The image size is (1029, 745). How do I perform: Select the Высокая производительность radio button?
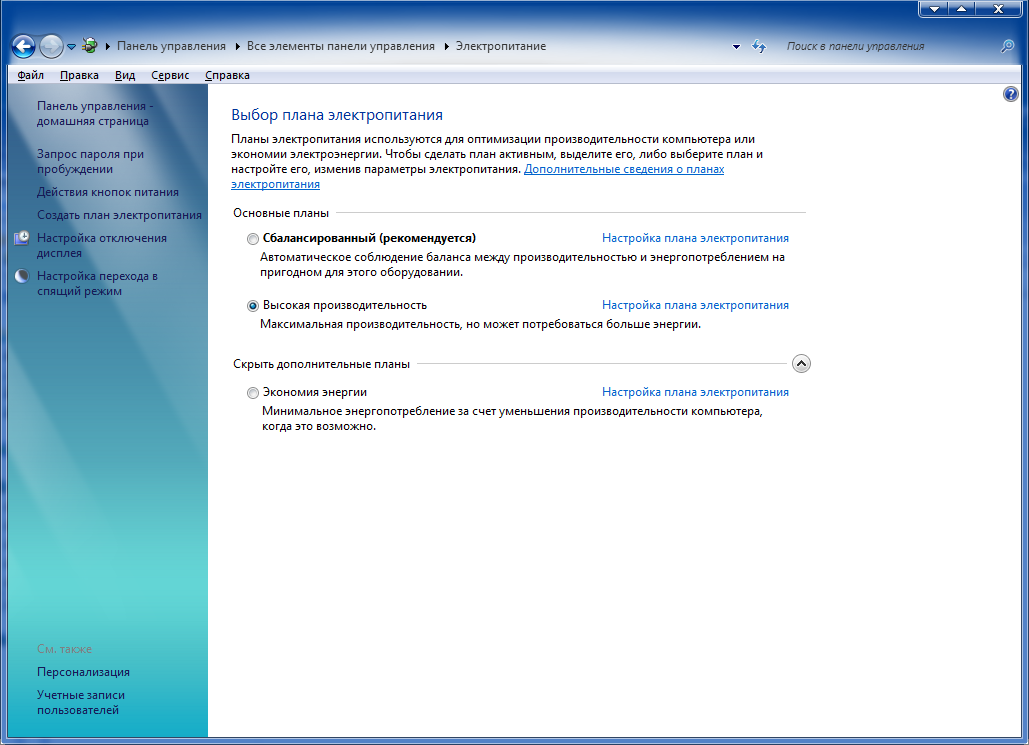point(253,306)
